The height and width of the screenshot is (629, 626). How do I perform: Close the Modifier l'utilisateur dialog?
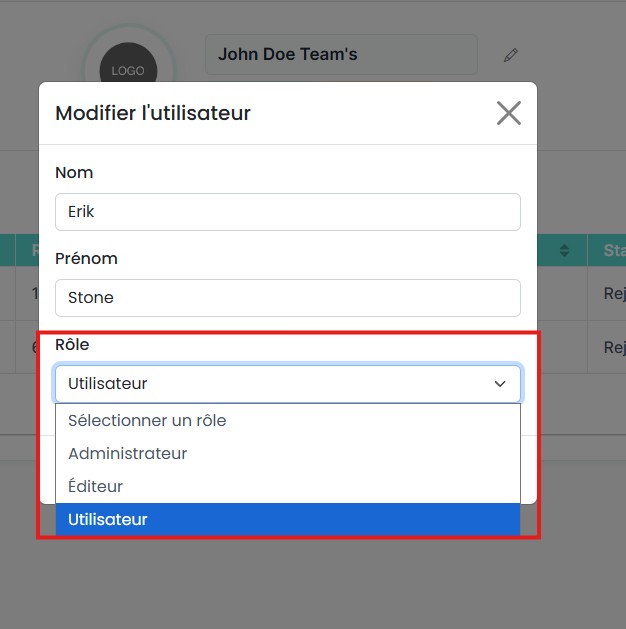[x=509, y=113]
